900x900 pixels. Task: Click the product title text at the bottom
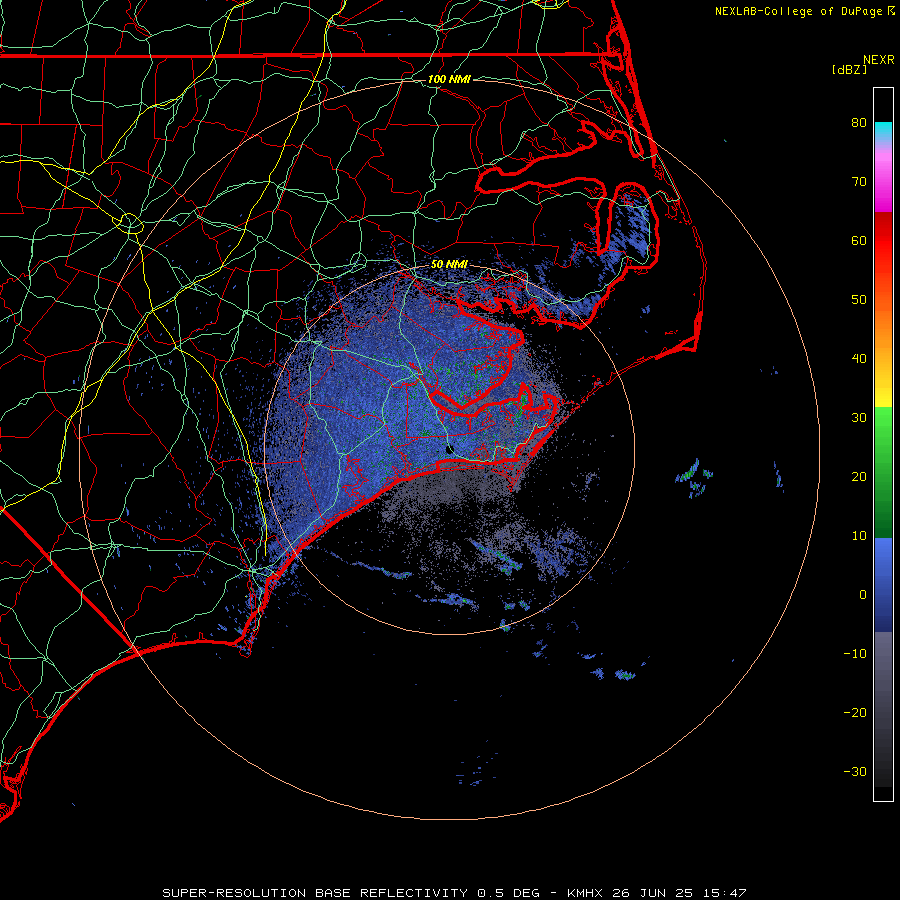[x=454, y=893]
